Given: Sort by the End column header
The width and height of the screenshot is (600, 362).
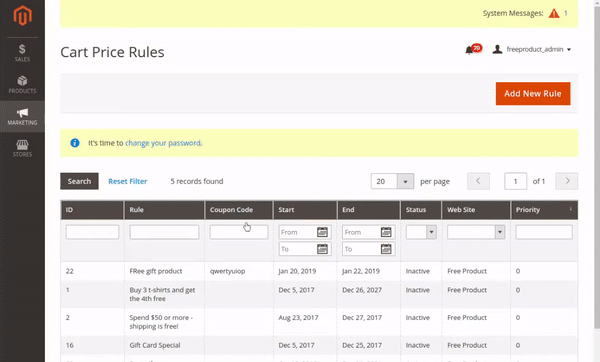Looking at the screenshot, I should tap(368, 210).
